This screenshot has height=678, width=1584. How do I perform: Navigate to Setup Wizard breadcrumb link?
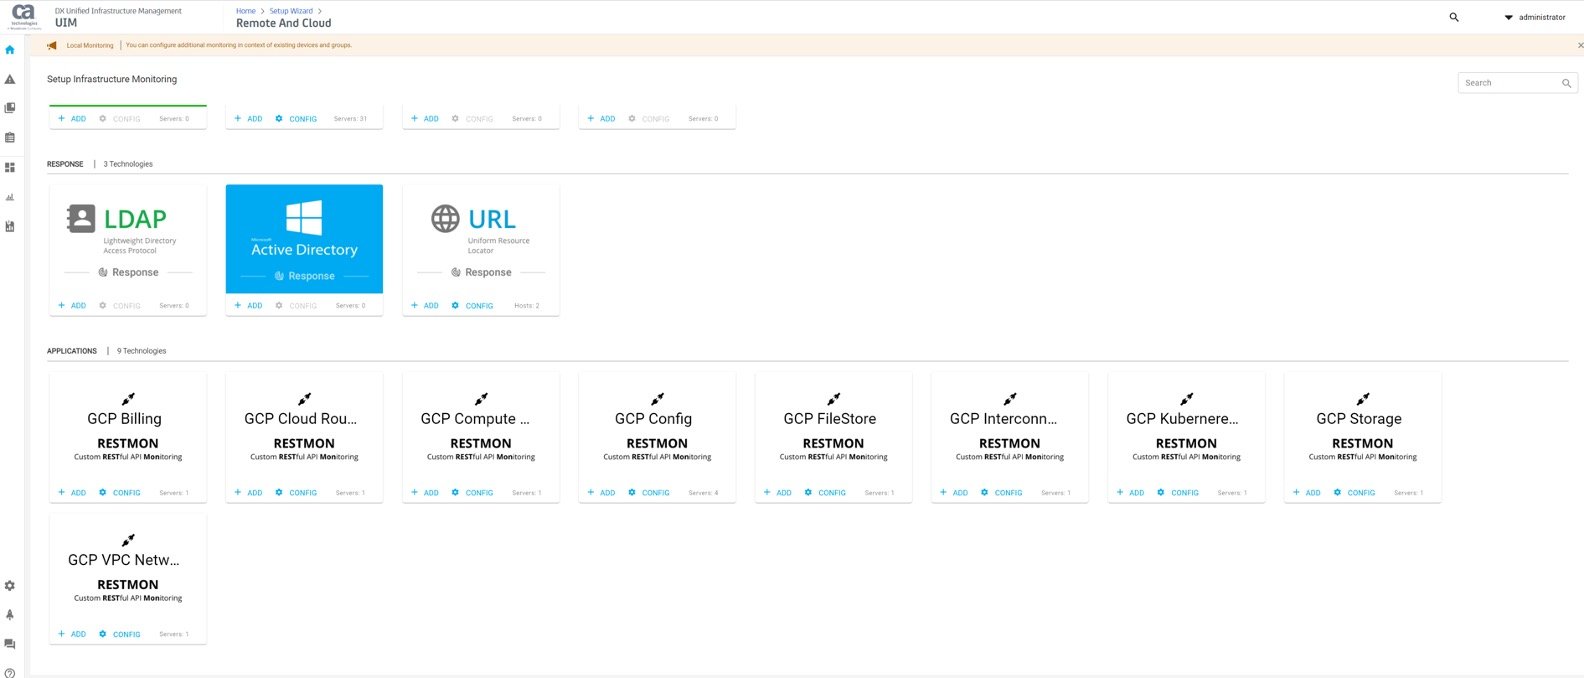pos(291,11)
